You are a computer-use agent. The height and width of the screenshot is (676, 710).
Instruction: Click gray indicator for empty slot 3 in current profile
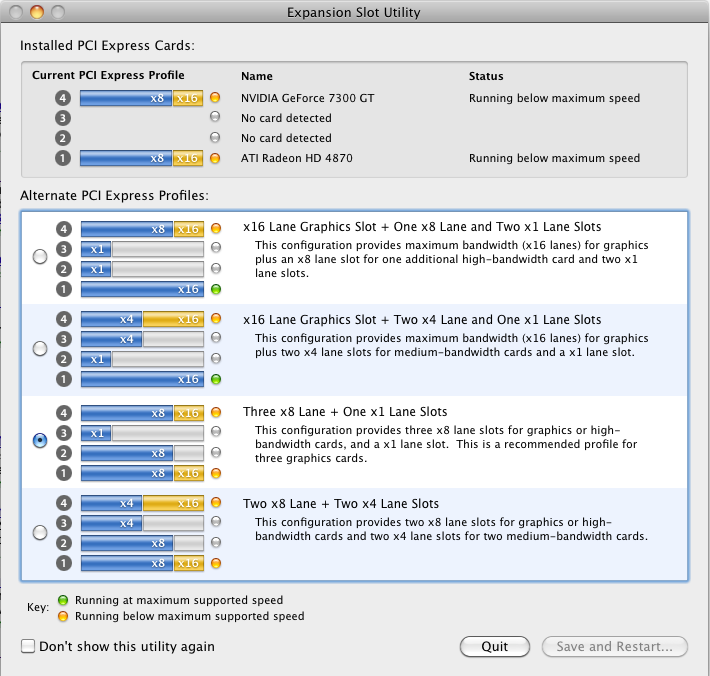pyautogui.click(x=215, y=117)
